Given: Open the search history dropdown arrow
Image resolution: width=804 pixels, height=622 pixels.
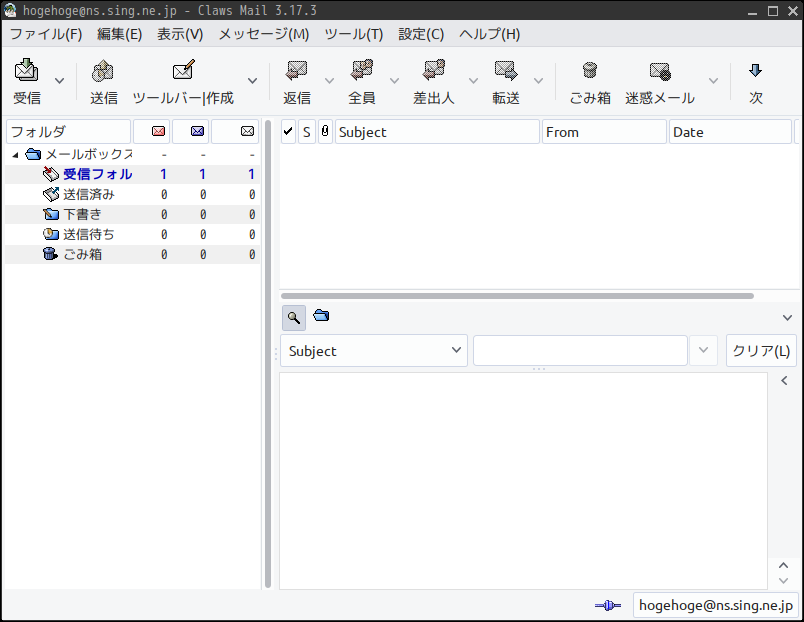Looking at the screenshot, I should point(704,350).
